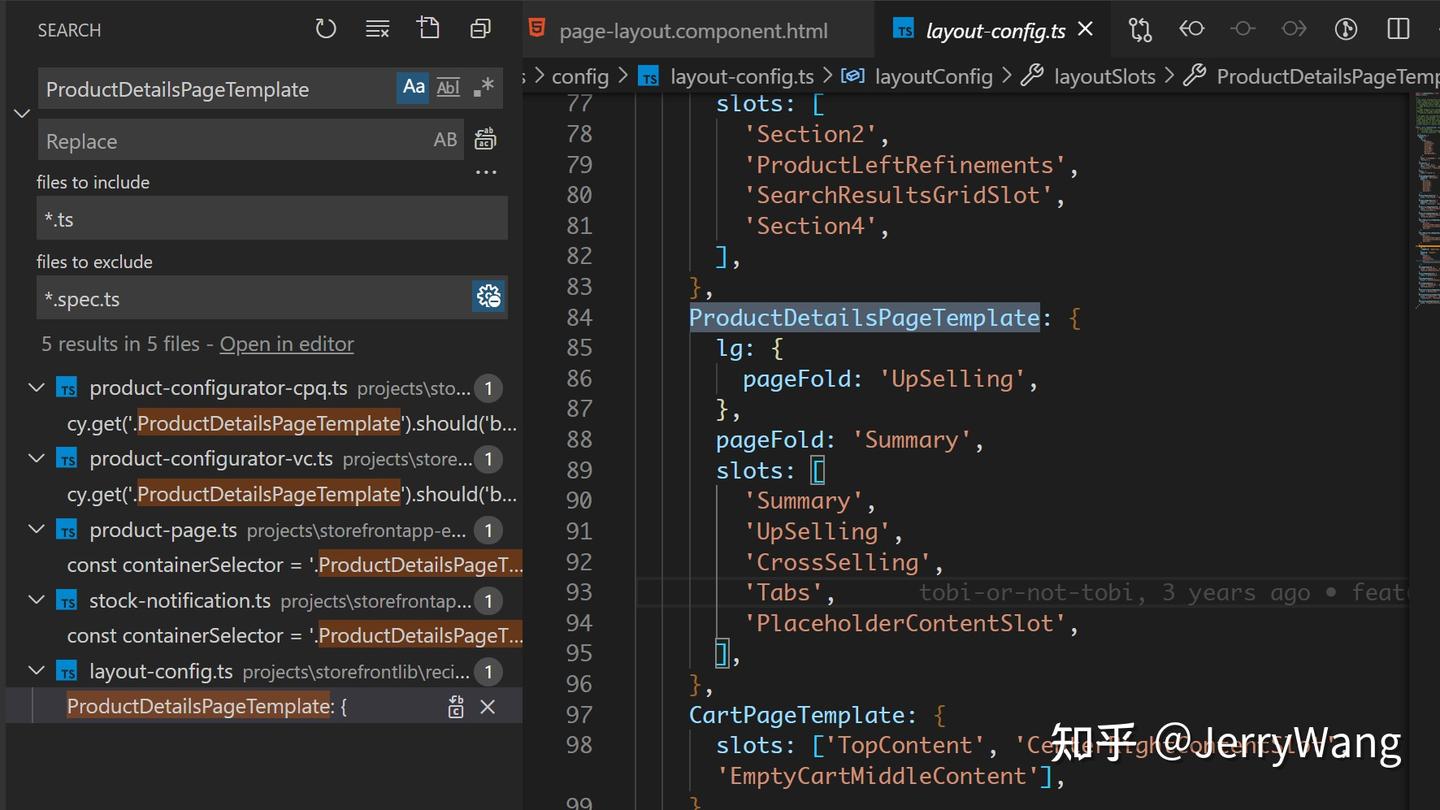Open the next revision arrow icon
This screenshot has width=1440, height=810.
(x=1294, y=29)
